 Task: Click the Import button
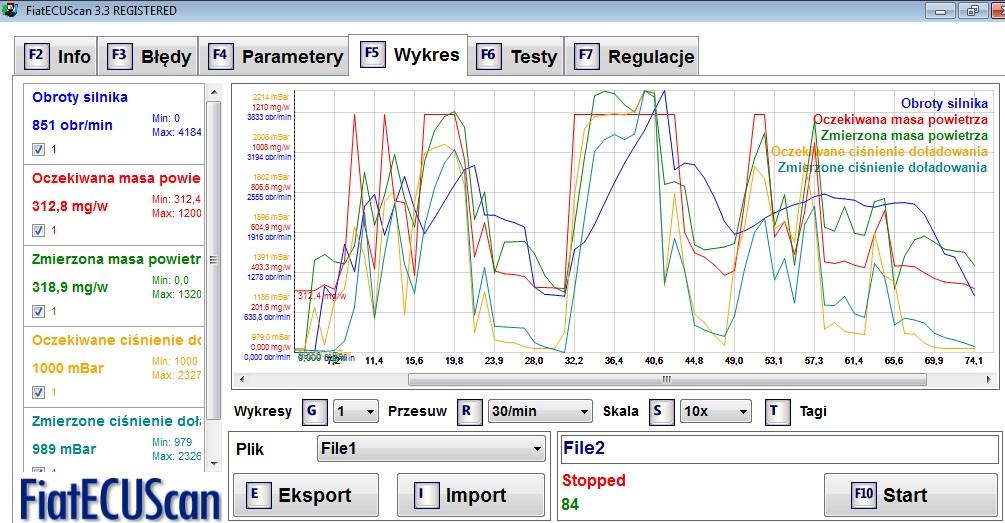[471, 495]
